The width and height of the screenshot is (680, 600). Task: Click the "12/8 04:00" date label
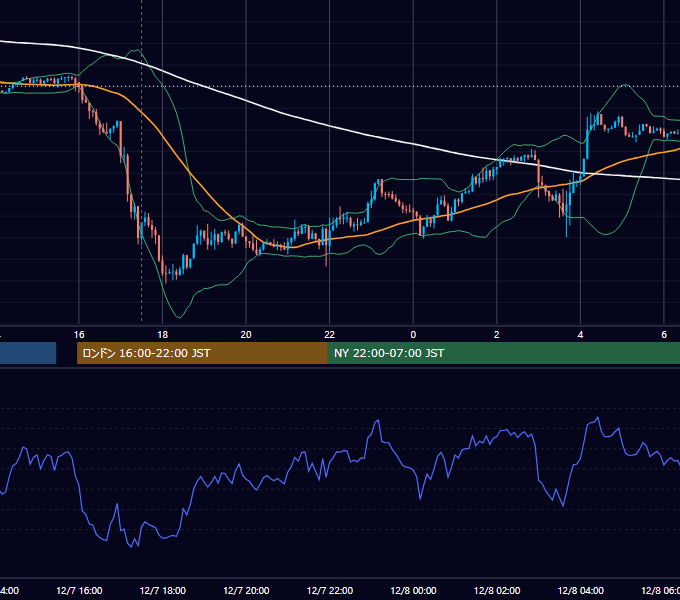[x=581, y=590]
